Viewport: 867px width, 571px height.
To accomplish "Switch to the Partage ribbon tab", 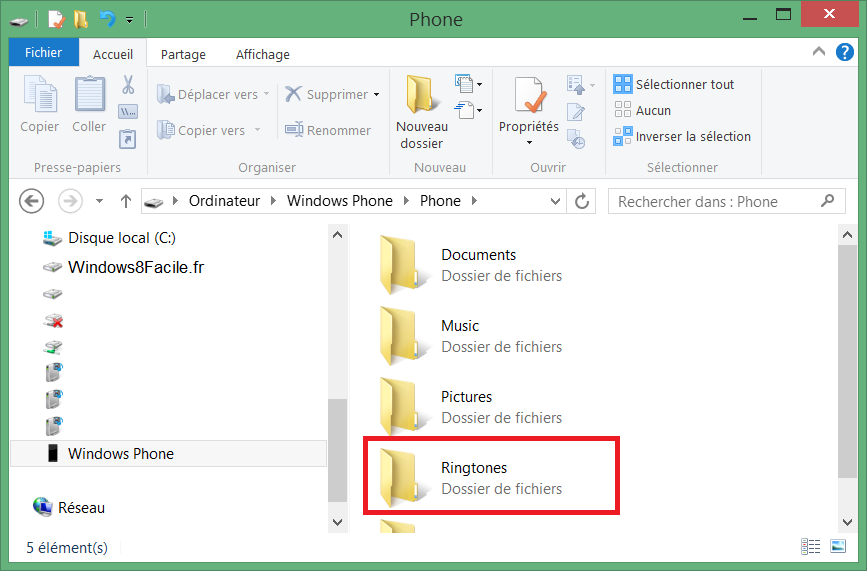I will (183, 54).
